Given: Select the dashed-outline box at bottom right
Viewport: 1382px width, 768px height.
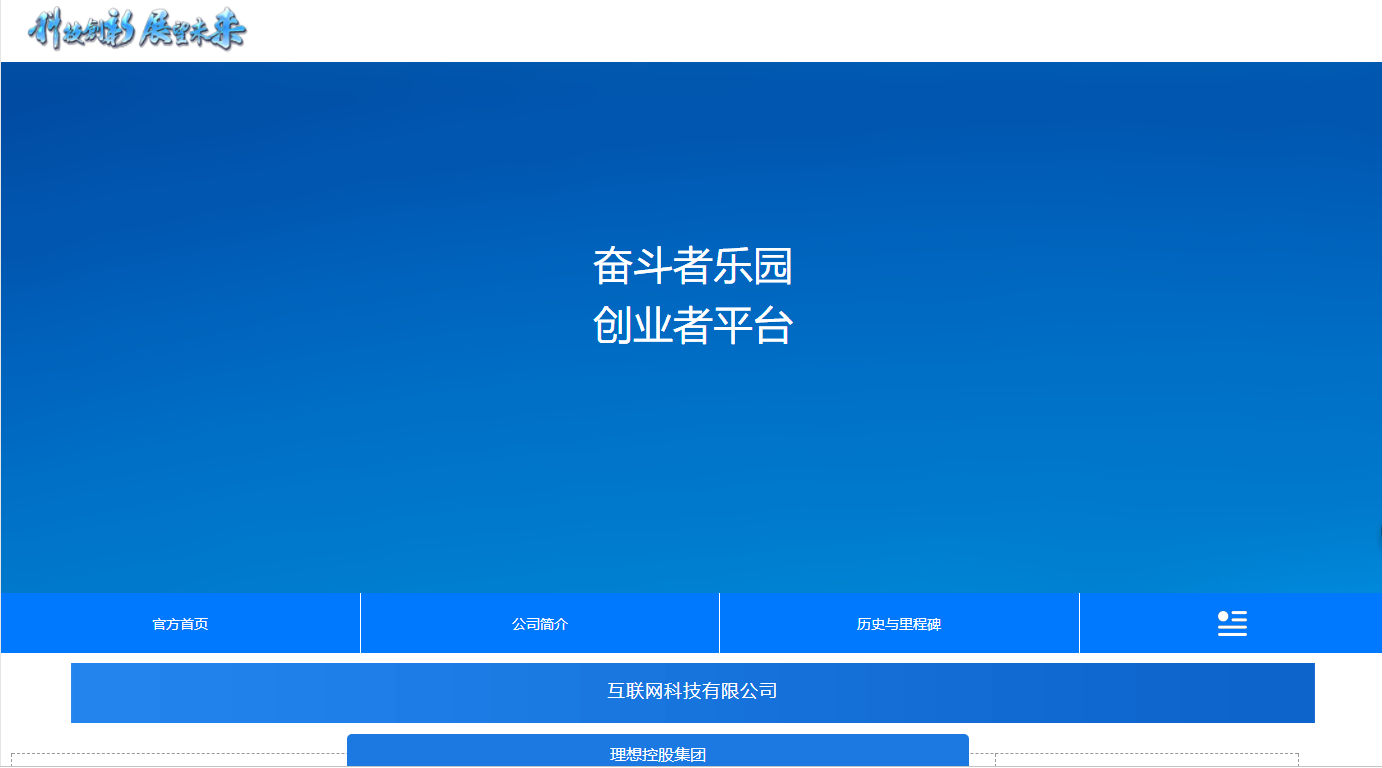Looking at the screenshot, I should pos(1146,760).
